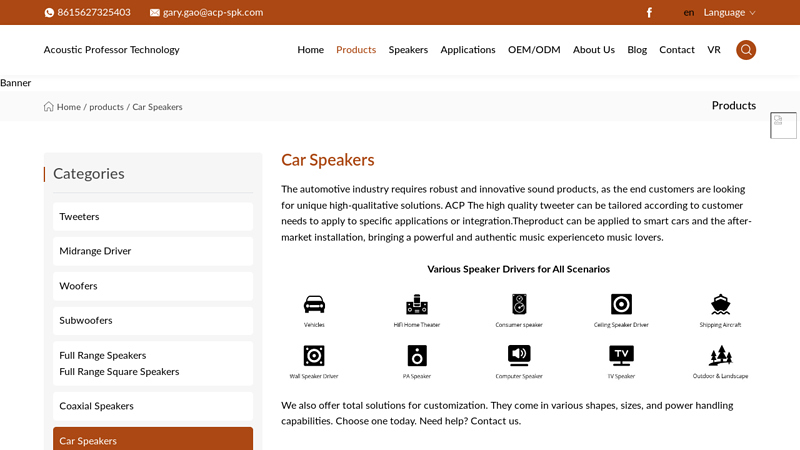Click the Vehicles label text
The width and height of the screenshot is (800, 450).
tap(314, 324)
